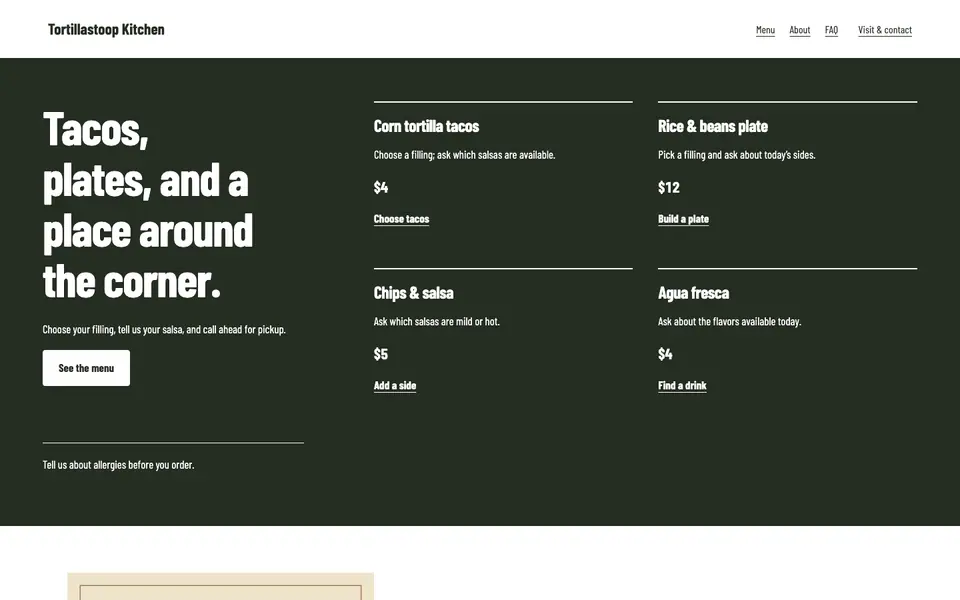Image resolution: width=960 pixels, height=600 pixels.
Task: Click the Rice & beans plate heading
Action: pos(713,126)
